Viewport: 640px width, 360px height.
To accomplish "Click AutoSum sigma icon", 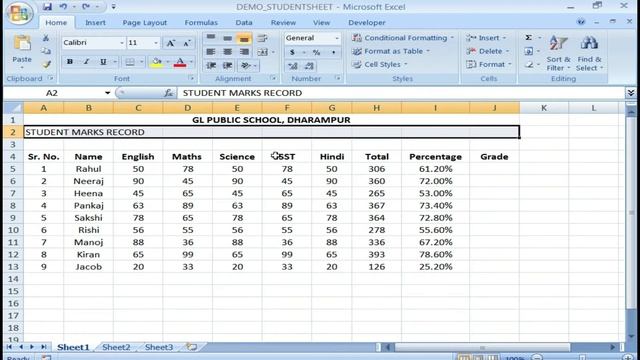I will click(x=529, y=38).
